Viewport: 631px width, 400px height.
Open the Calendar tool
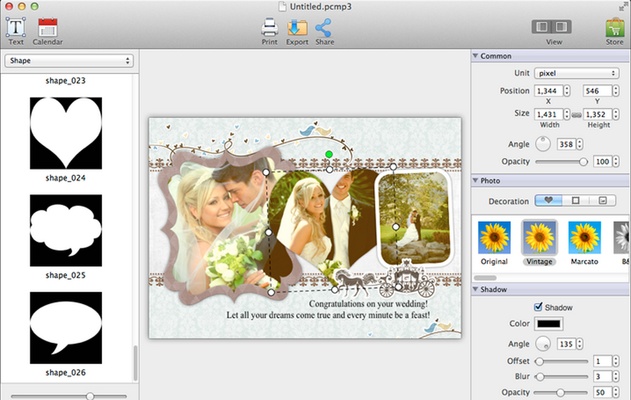pos(47,27)
